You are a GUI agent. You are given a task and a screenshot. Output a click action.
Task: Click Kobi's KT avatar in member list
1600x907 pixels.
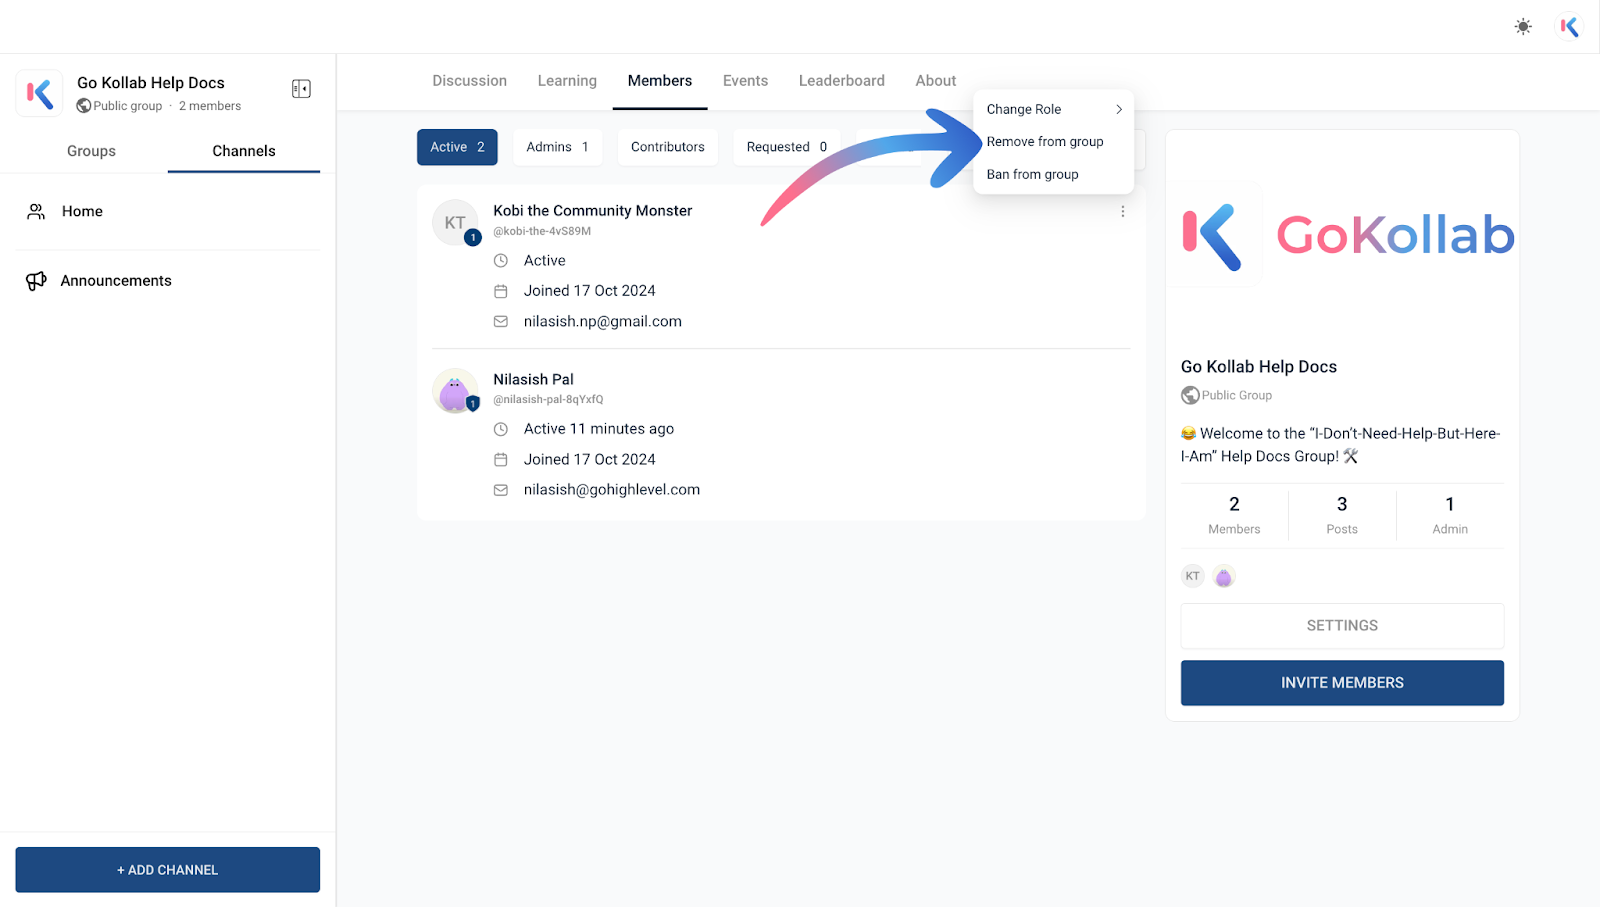tap(455, 222)
